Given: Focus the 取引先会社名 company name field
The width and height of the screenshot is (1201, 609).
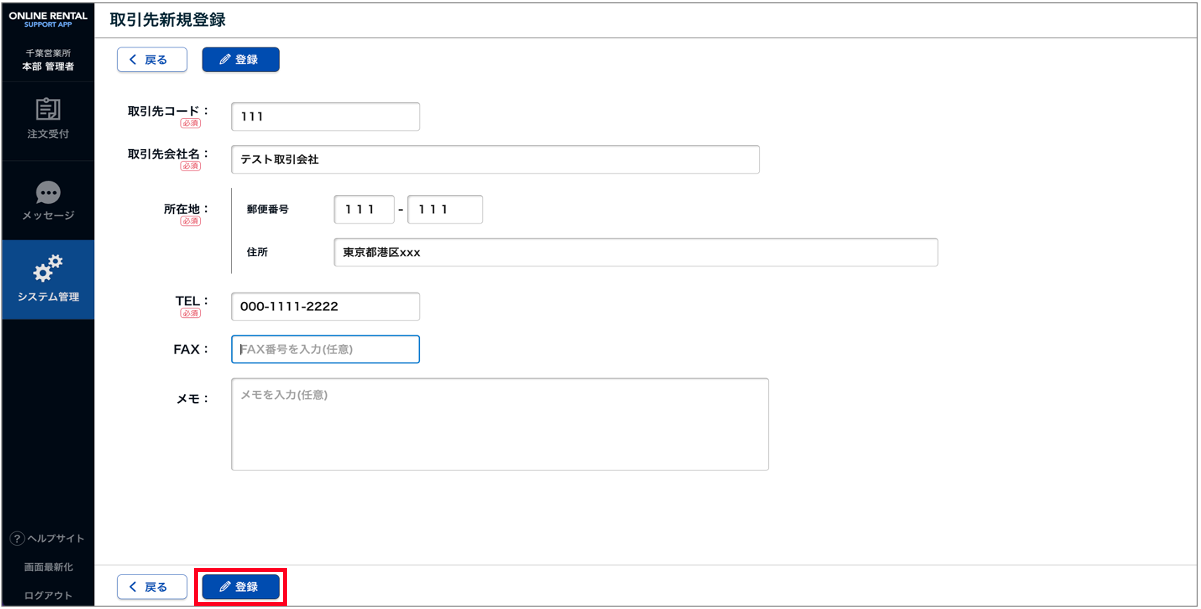Looking at the screenshot, I should click(495, 160).
